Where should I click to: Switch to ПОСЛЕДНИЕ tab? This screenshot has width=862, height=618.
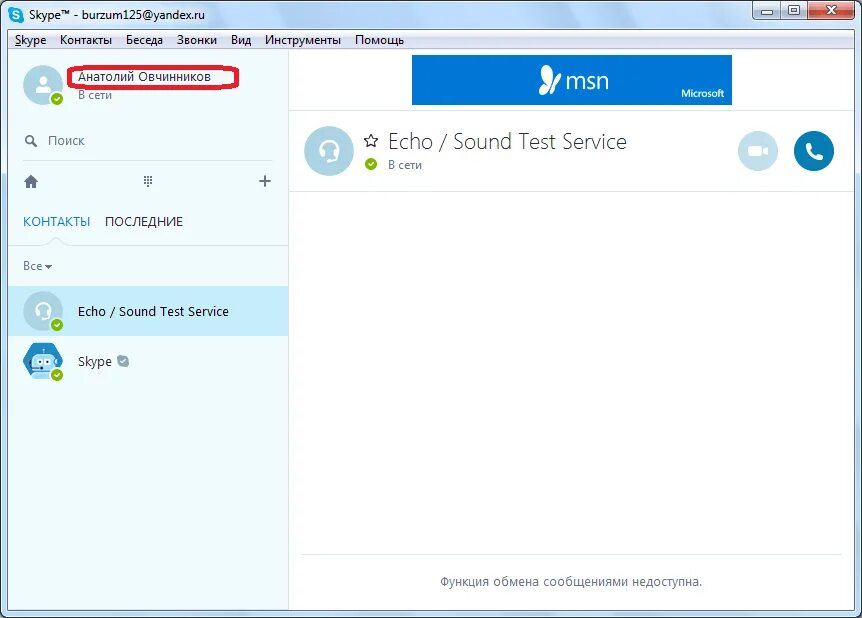pyautogui.click(x=144, y=222)
